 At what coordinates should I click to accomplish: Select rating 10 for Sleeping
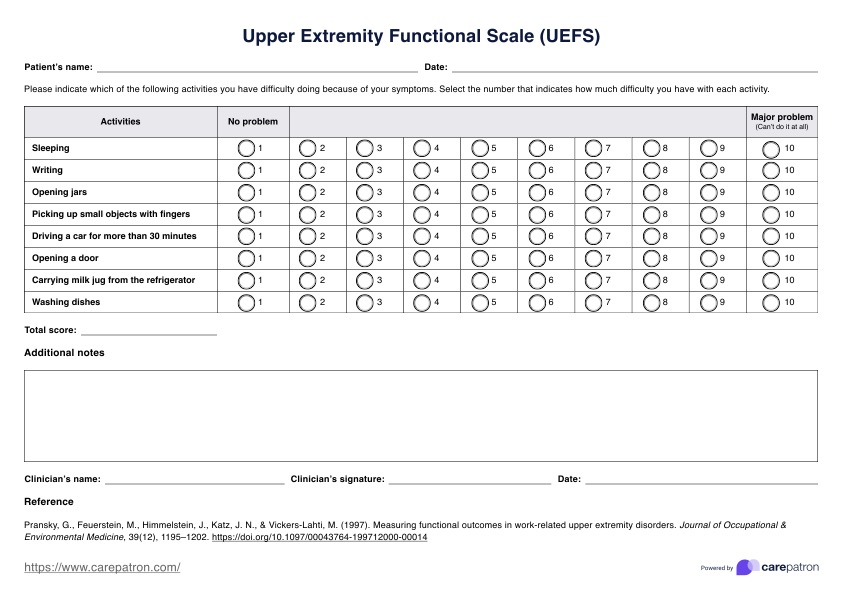point(770,148)
